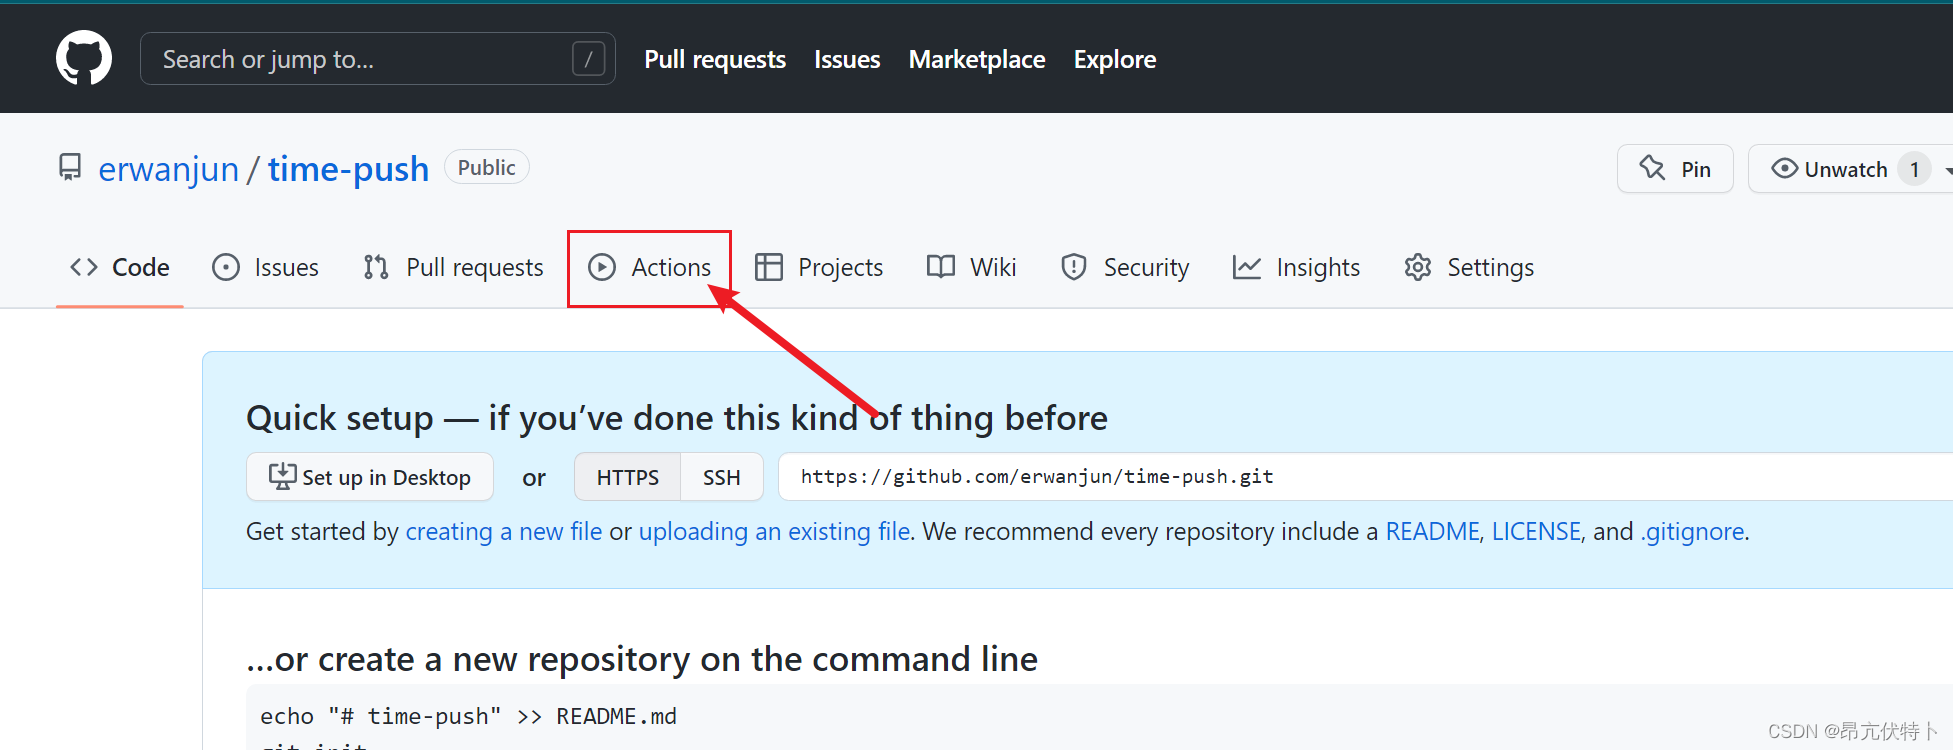
Task: Switch to the Code tab
Action: coord(120,267)
